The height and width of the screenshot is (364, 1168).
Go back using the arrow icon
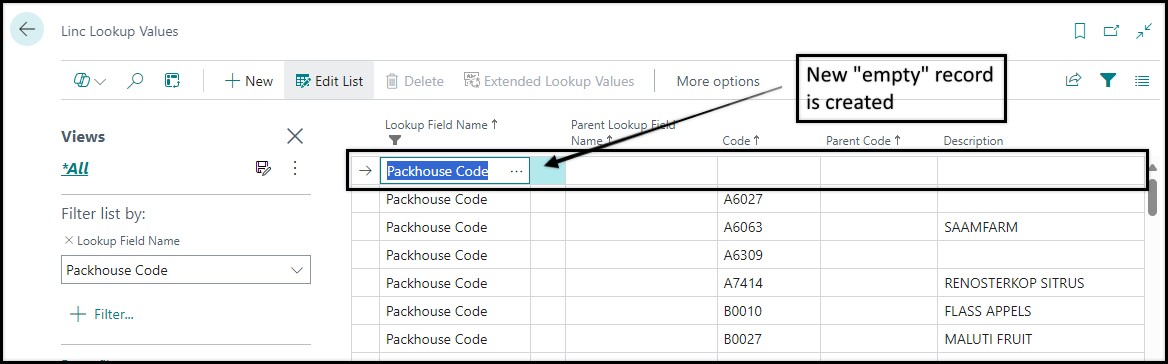[27, 30]
